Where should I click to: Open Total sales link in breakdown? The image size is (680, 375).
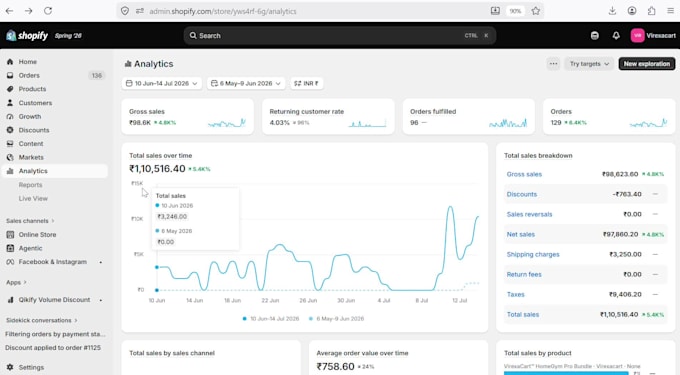(523, 315)
